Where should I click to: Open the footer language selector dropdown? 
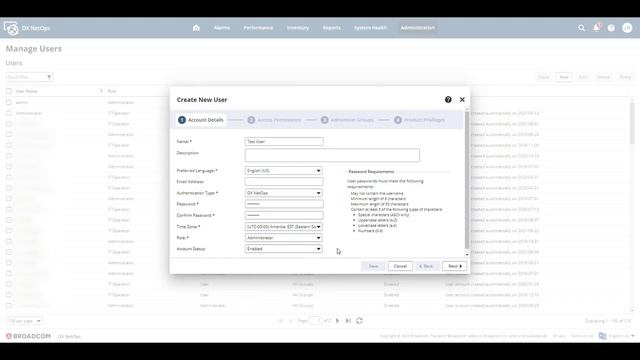click(622, 336)
